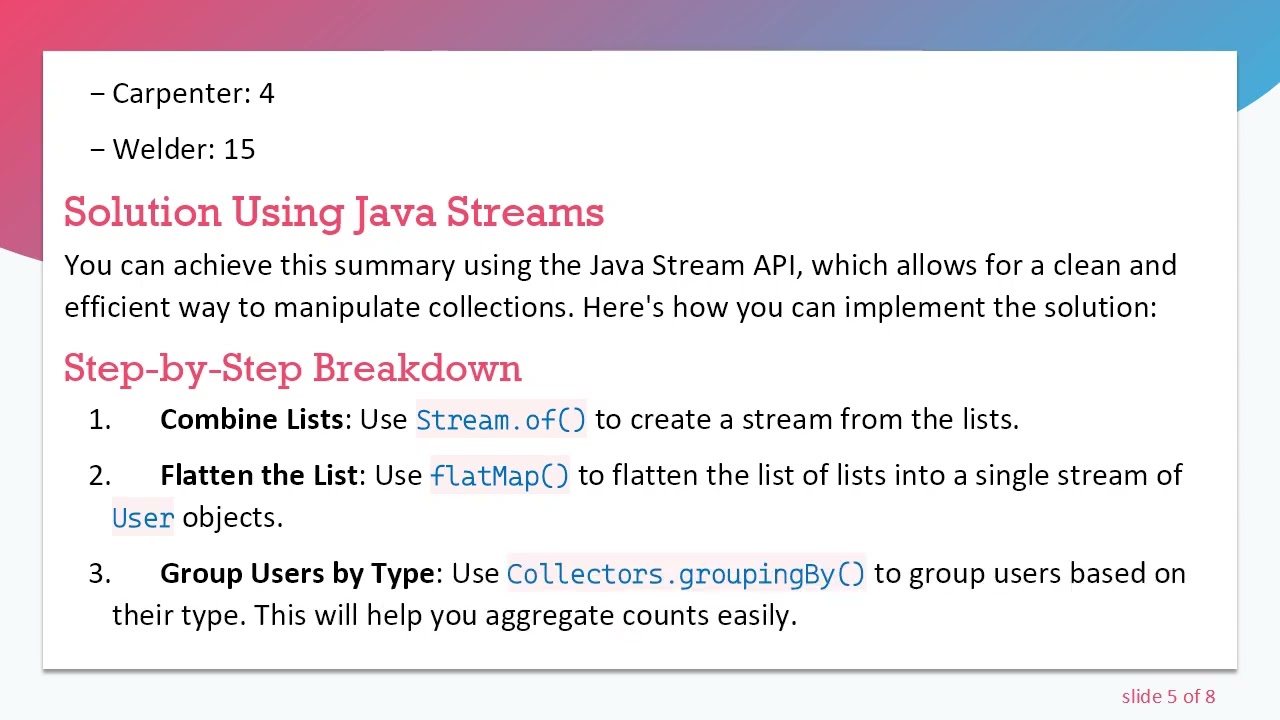Click the phrase single stream of

pyautogui.click(x=1078, y=476)
